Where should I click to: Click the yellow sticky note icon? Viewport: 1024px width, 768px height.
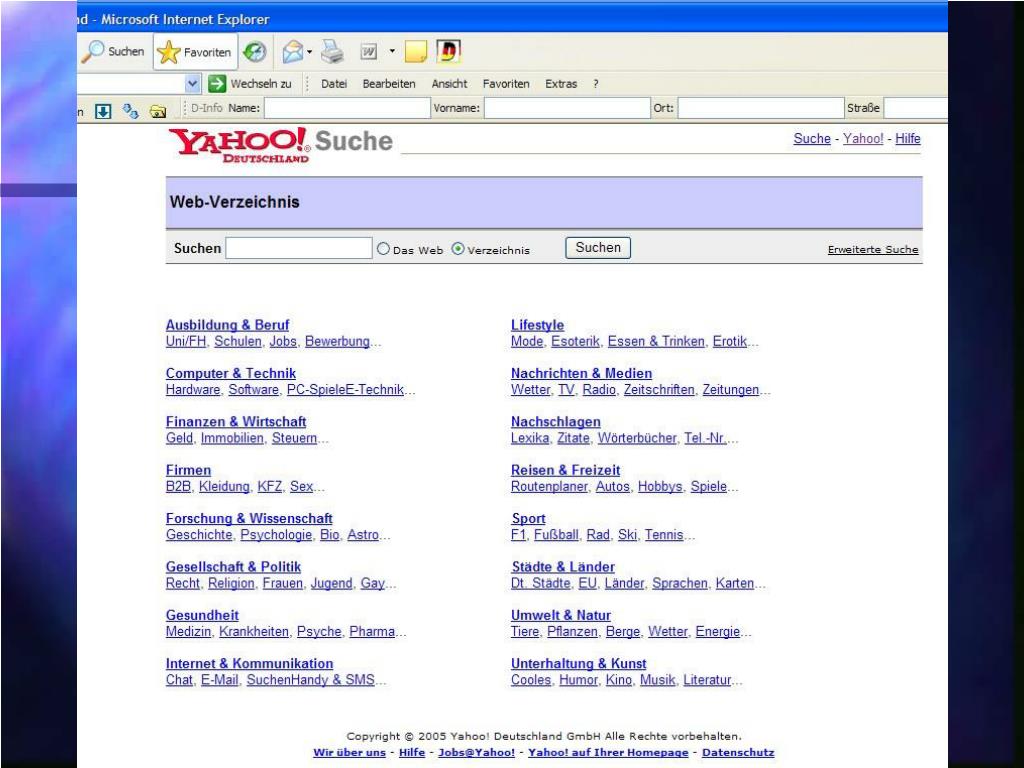tap(416, 52)
